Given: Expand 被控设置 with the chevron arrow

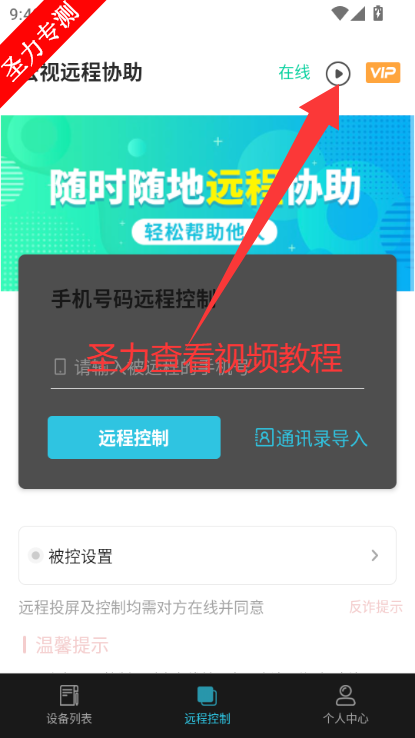Looking at the screenshot, I should pyautogui.click(x=375, y=555).
